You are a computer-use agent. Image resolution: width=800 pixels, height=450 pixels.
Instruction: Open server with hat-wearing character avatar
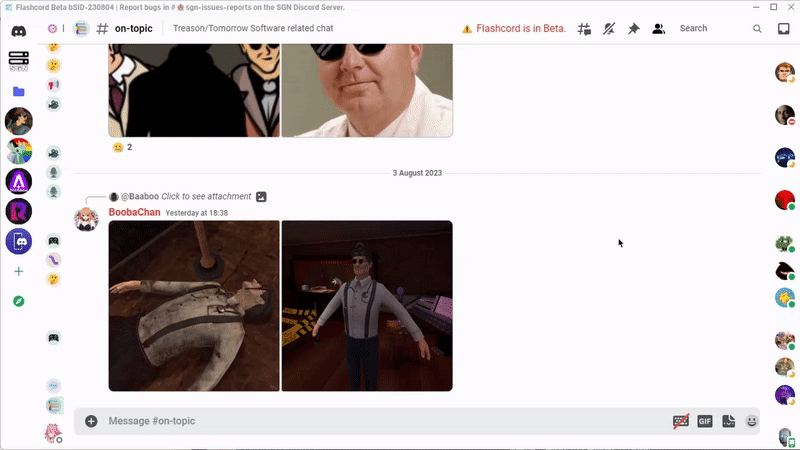tap(19, 121)
